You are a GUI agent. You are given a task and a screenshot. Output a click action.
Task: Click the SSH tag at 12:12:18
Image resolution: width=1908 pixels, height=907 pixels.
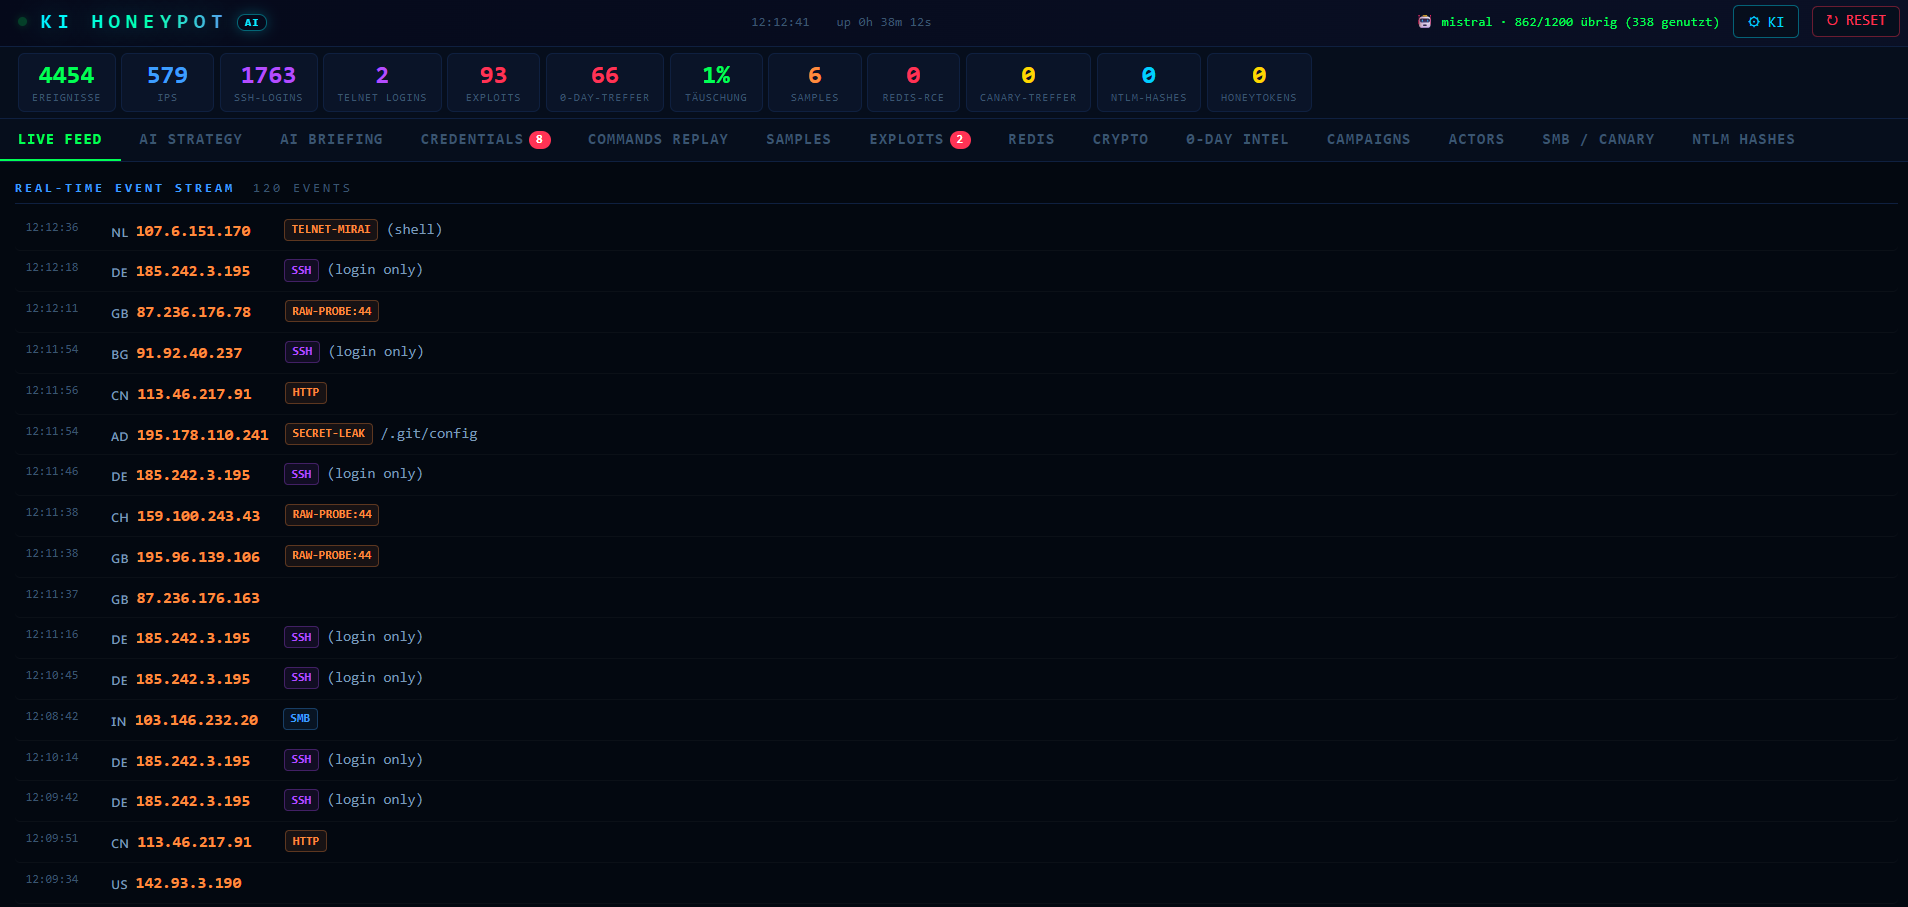[x=301, y=271]
